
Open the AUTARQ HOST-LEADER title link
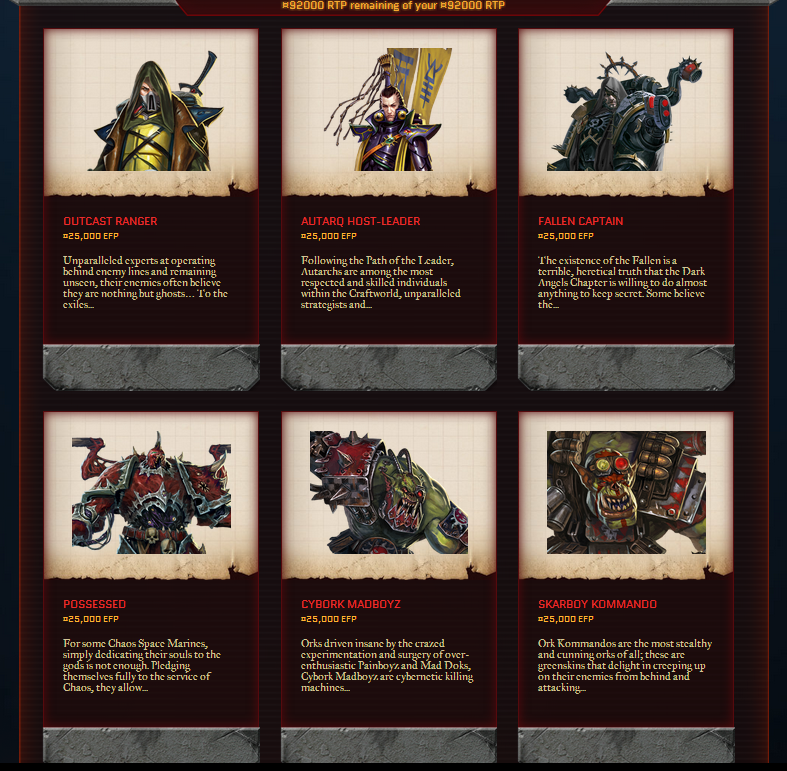(360, 221)
